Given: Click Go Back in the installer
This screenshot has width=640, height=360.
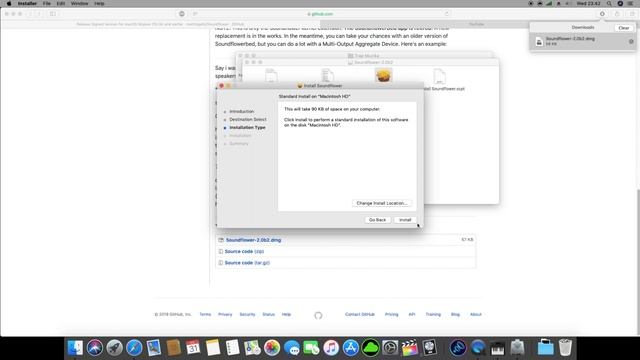Looking at the screenshot, I should 377,220.
